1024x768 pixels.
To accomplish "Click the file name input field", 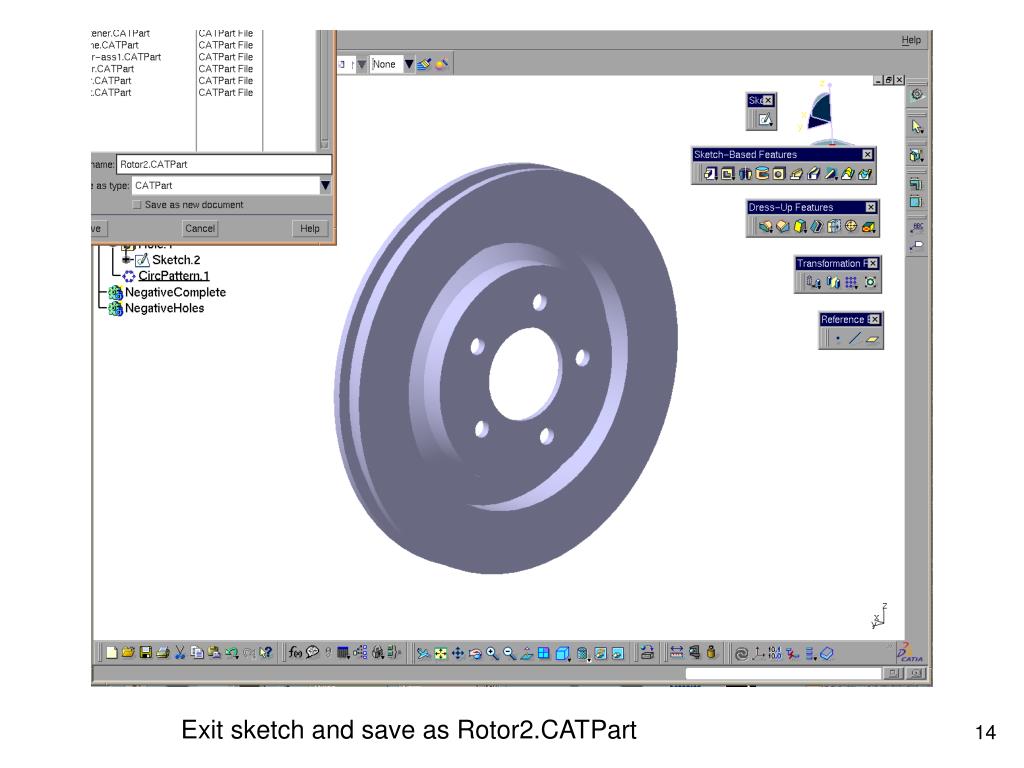I will pos(224,165).
